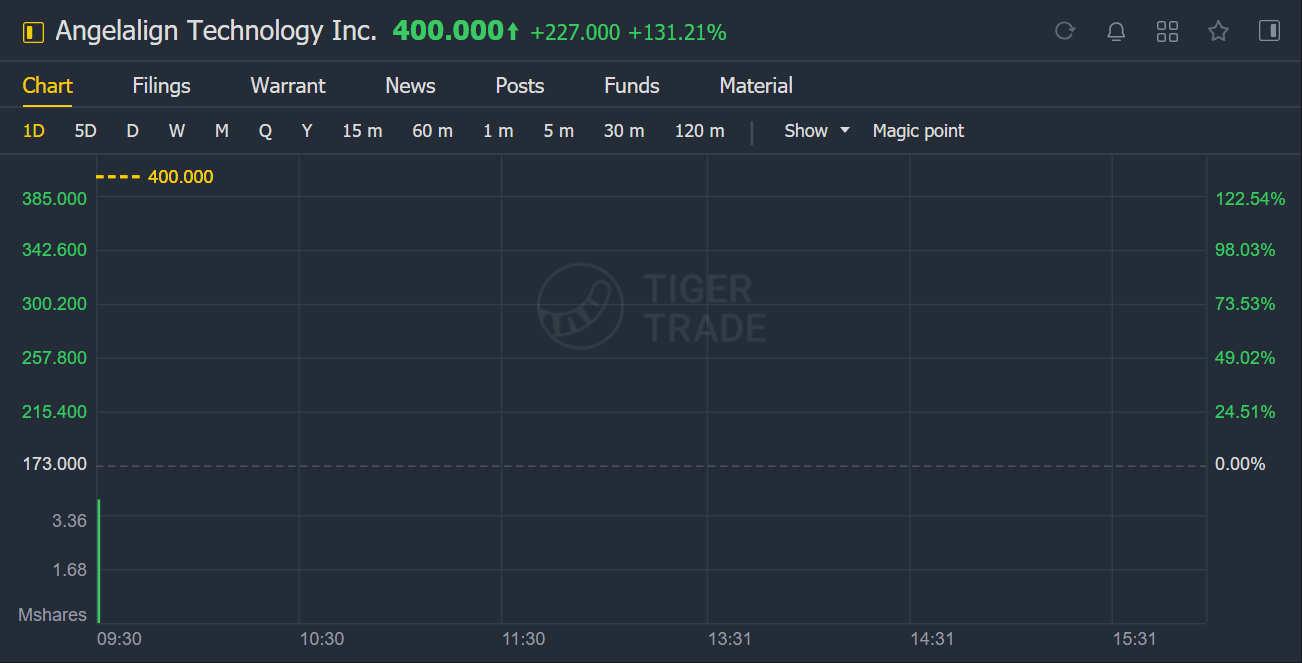Click the Magic point button
1302x663 pixels.
[918, 131]
